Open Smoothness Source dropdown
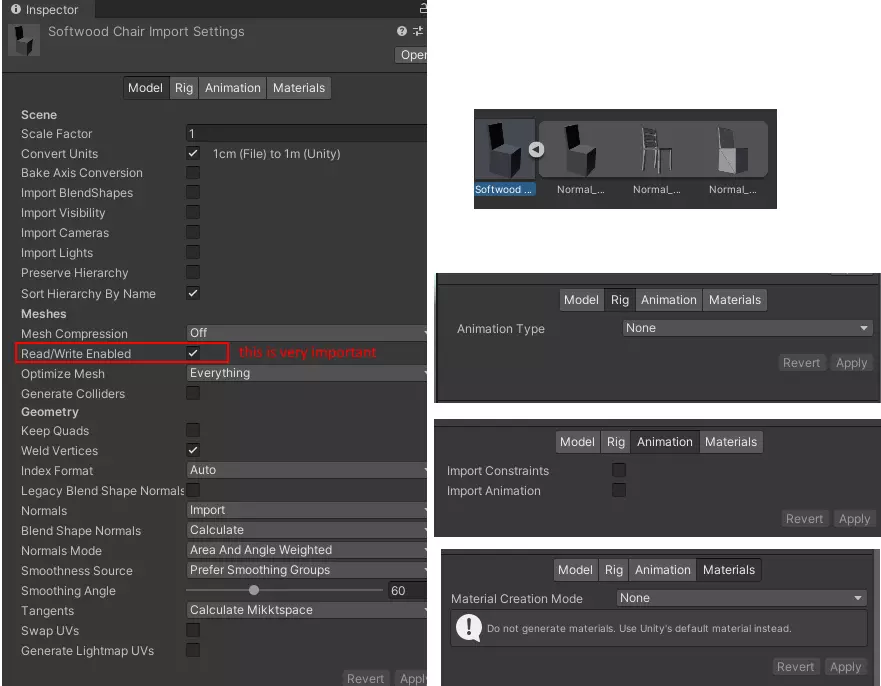The width and height of the screenshot is (881, 686). coord(307,570)
